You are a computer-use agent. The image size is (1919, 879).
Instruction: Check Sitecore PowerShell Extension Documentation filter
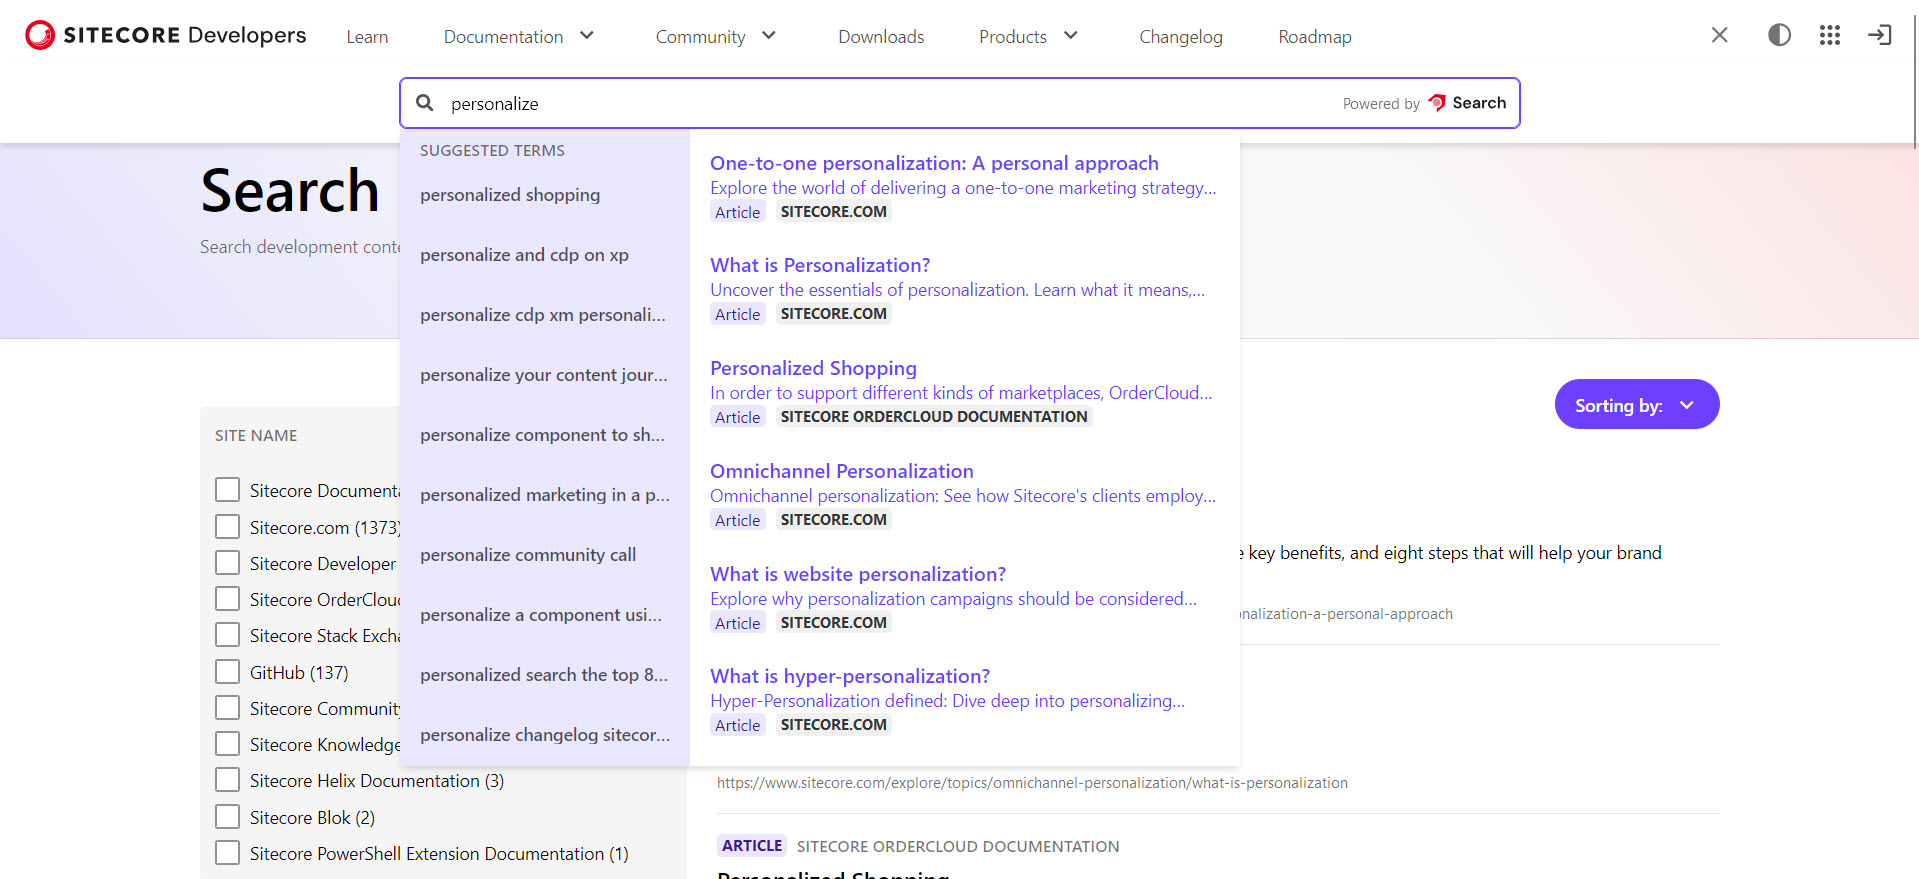228,853
